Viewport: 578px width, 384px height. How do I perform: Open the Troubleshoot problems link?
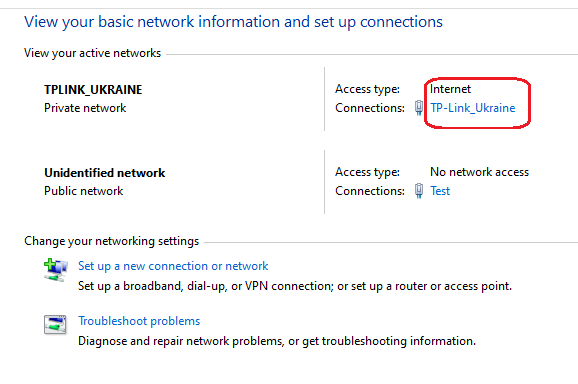tap(139, 321)
